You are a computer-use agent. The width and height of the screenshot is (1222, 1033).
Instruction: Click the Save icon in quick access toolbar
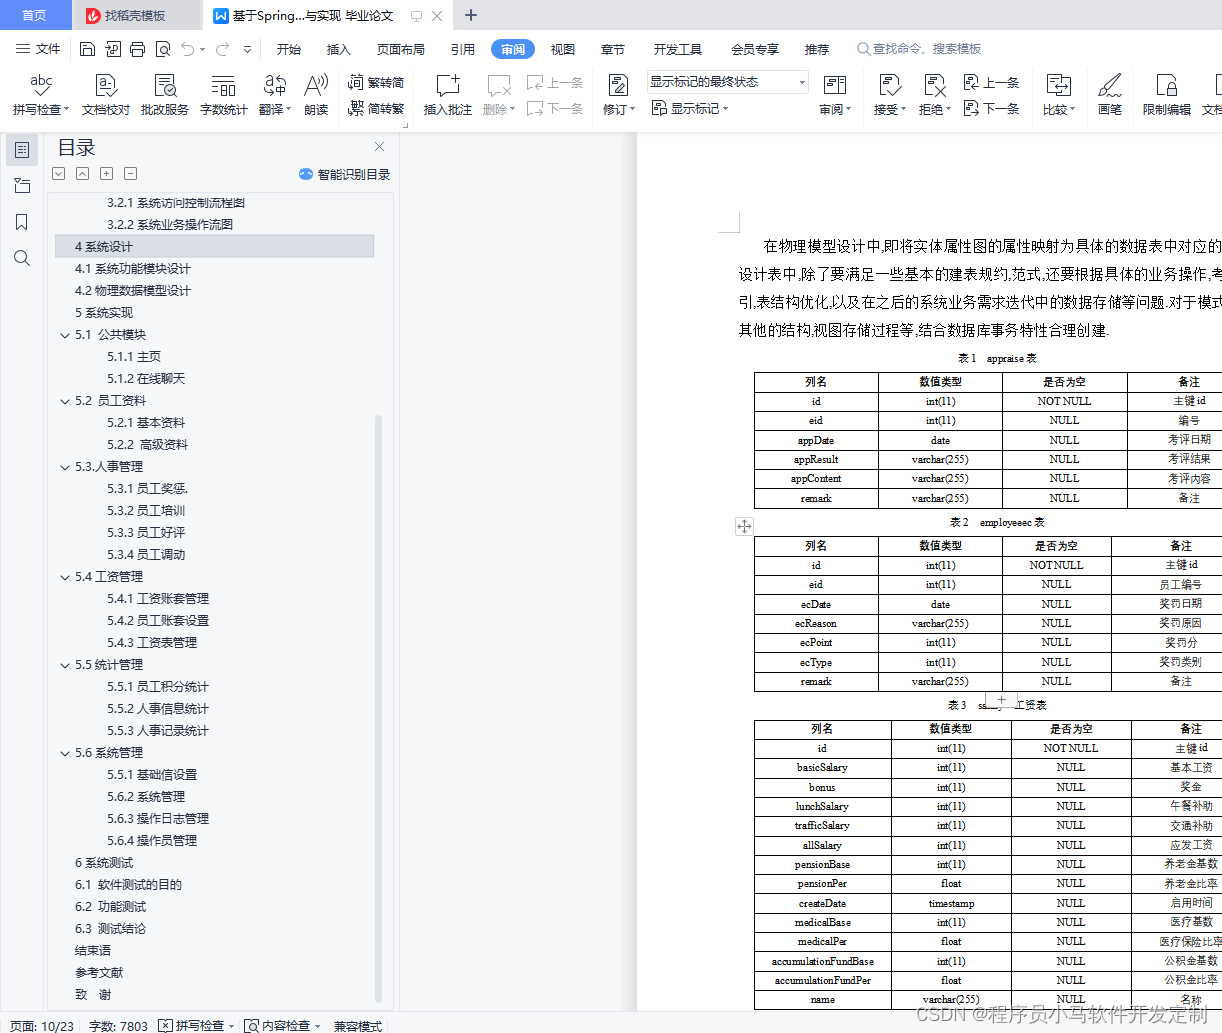(x=87, y=49)
